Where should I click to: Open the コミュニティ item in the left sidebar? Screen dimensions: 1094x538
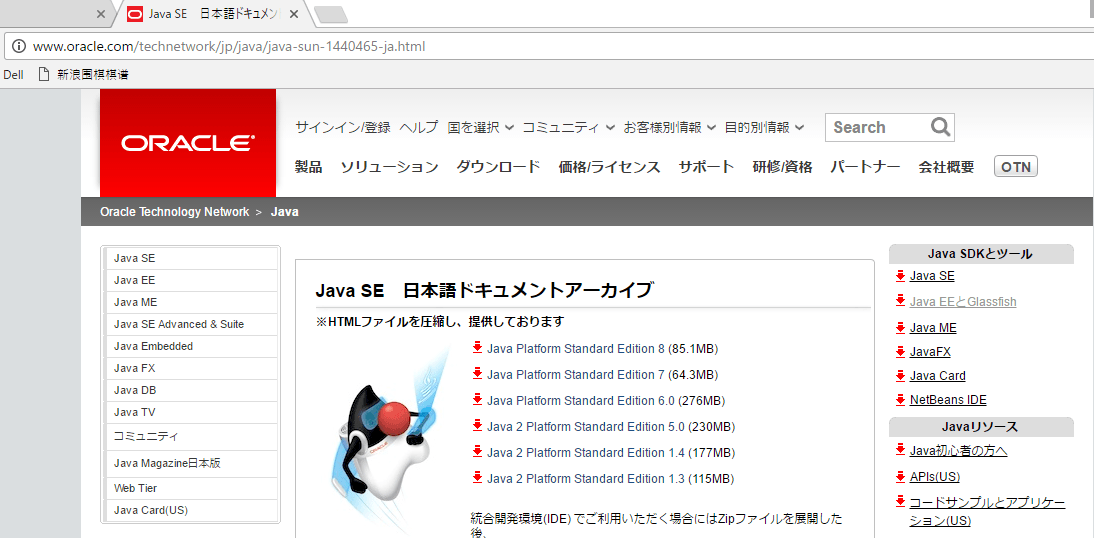pyautogui.click(x=191, y=436)
